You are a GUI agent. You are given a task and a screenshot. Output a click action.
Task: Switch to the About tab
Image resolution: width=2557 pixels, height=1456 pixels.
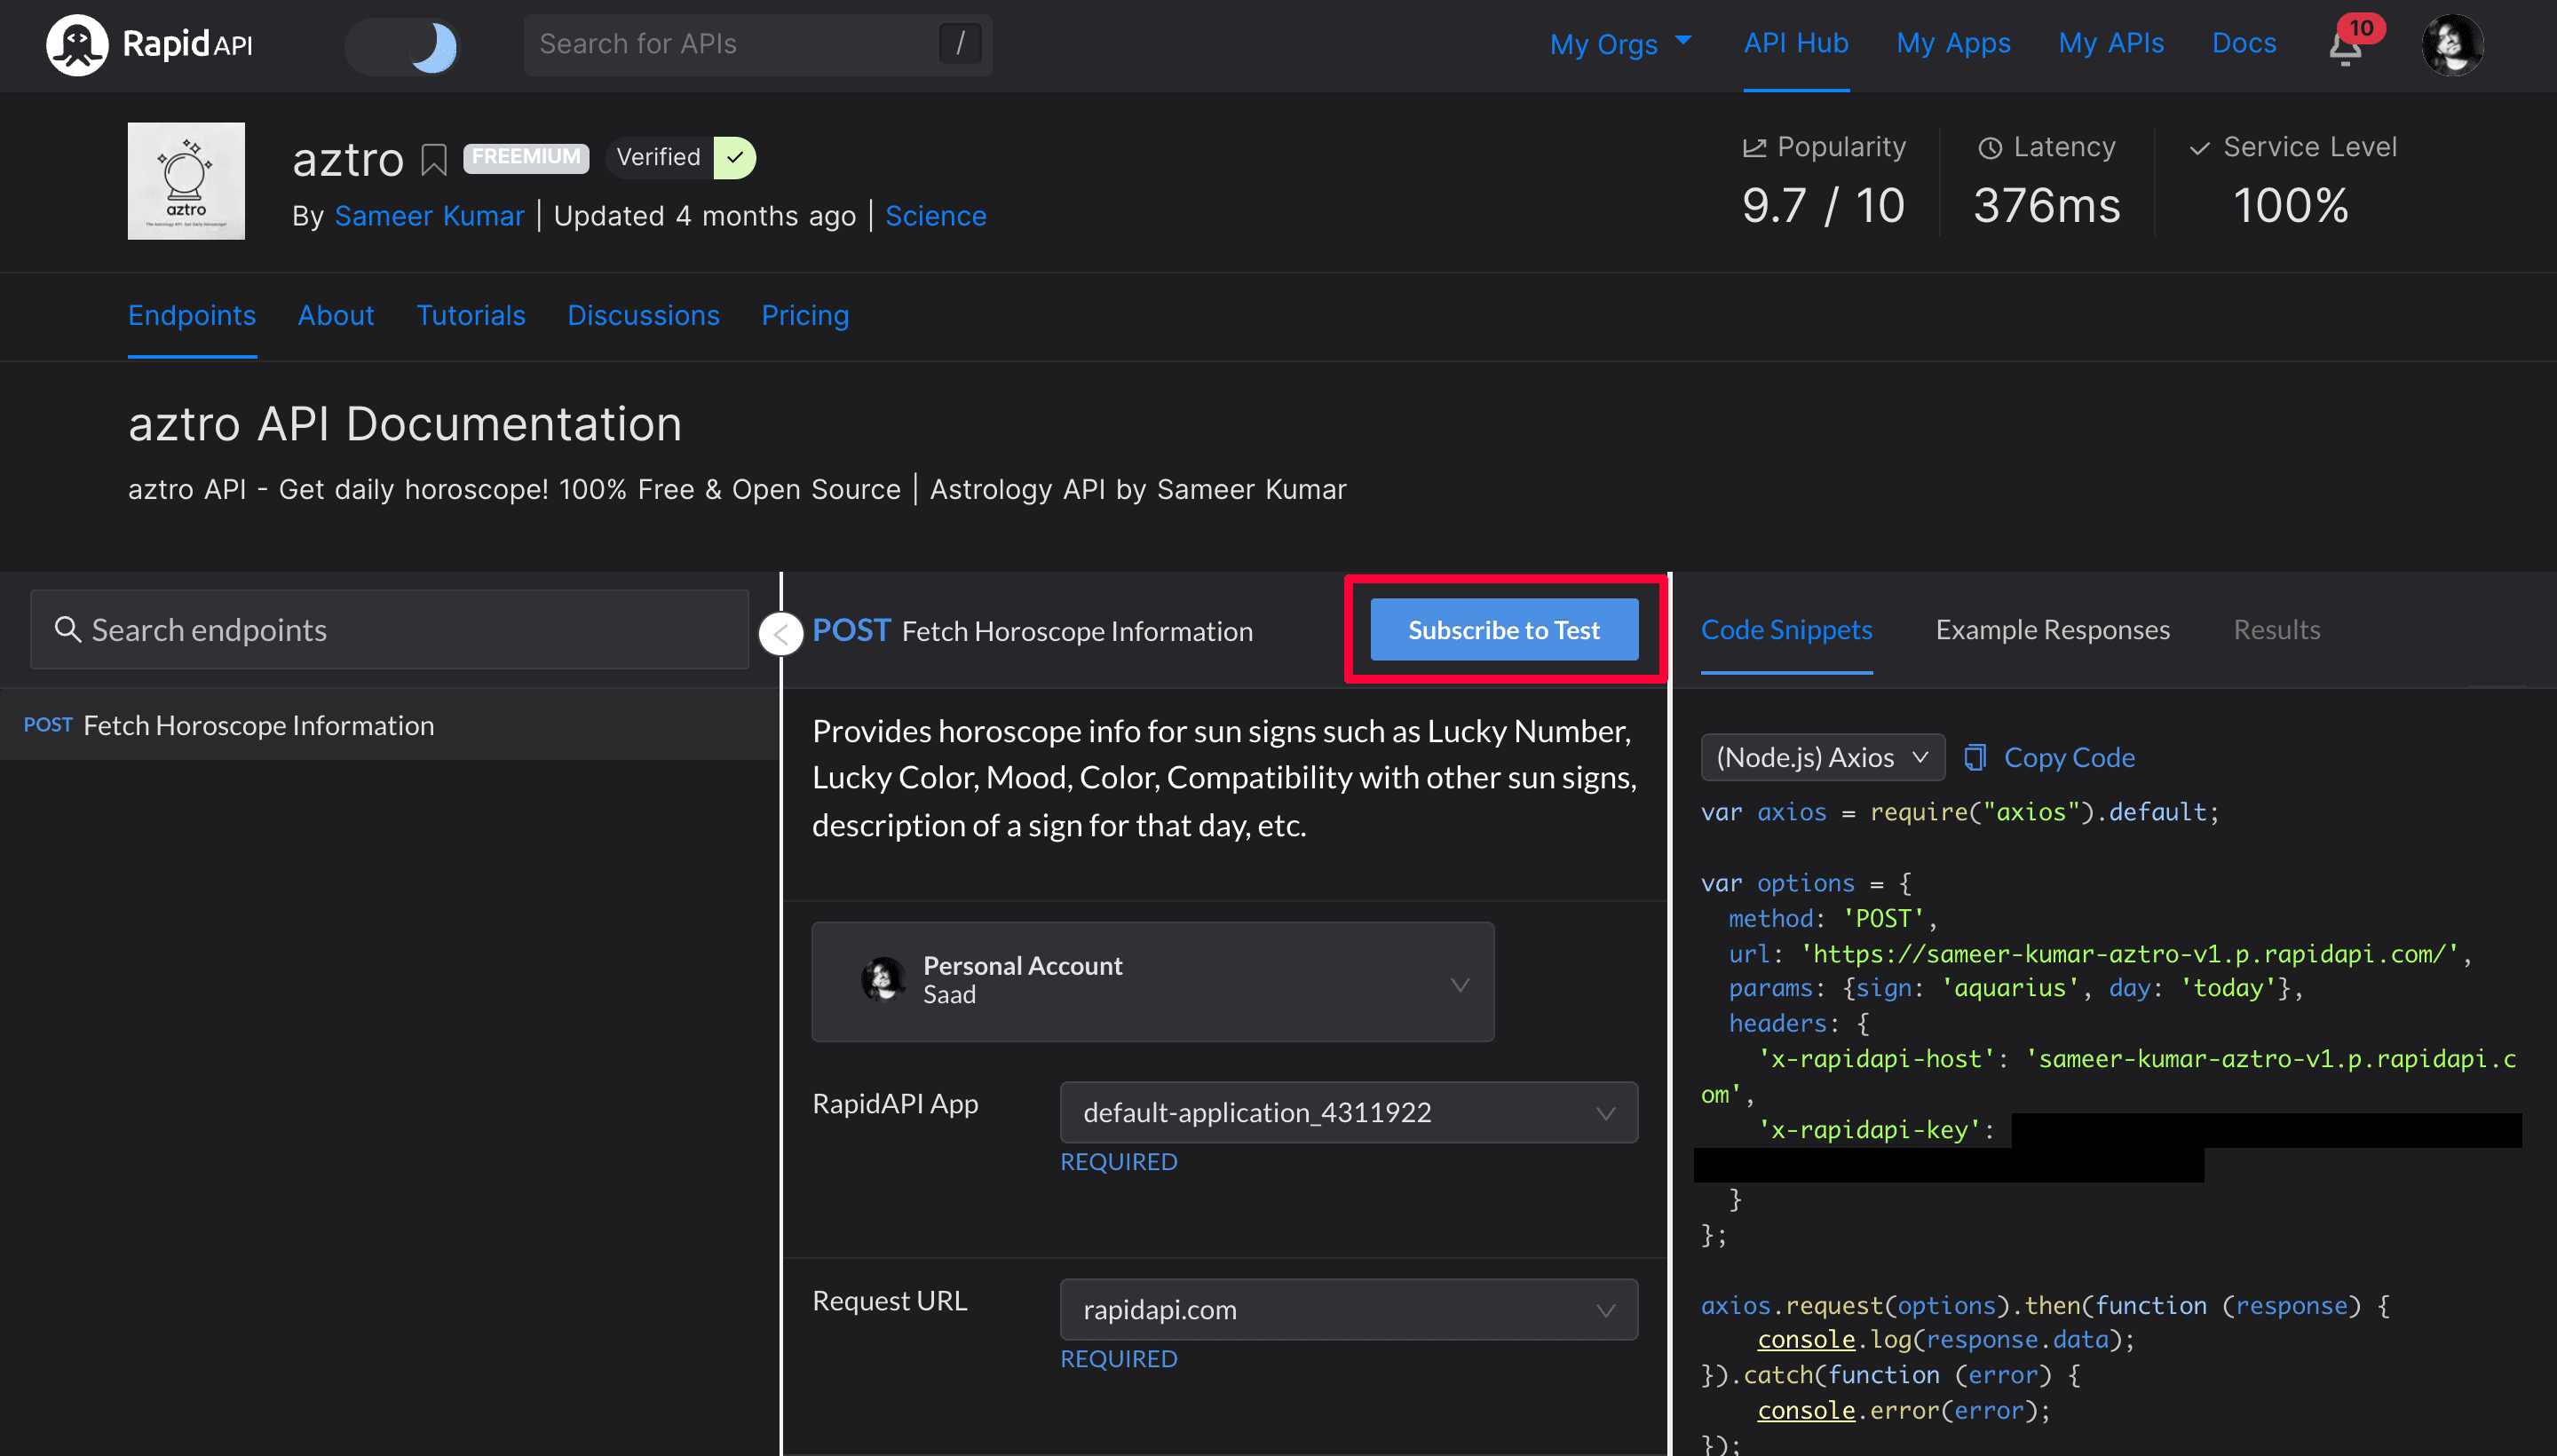(336, 316)
